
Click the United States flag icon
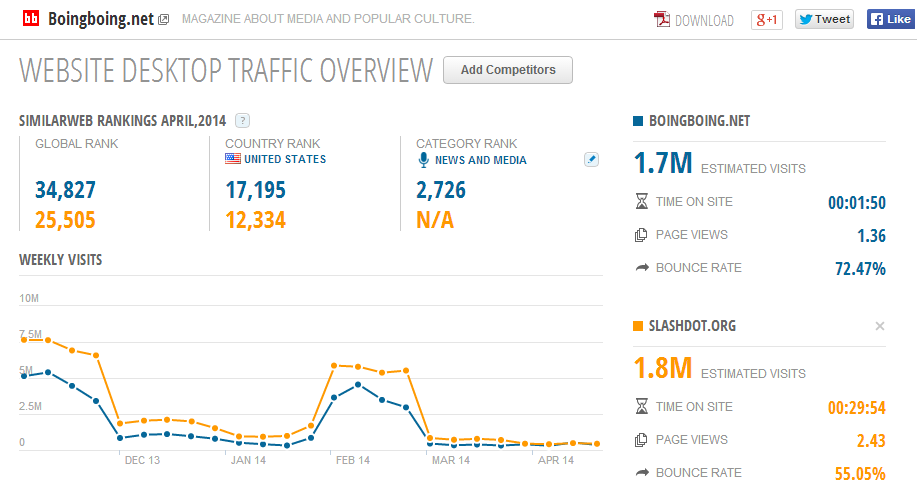pos(233,159)
